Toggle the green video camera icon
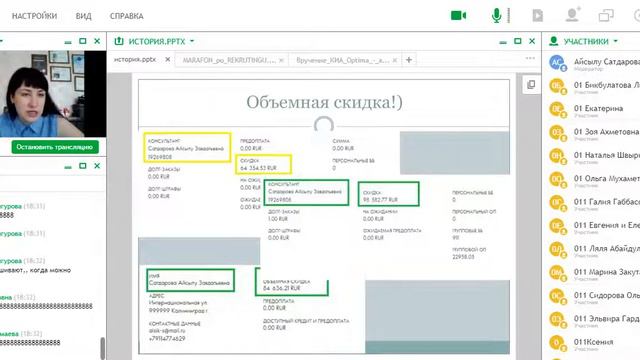640x360 pixels. click(x=458, y=16)
